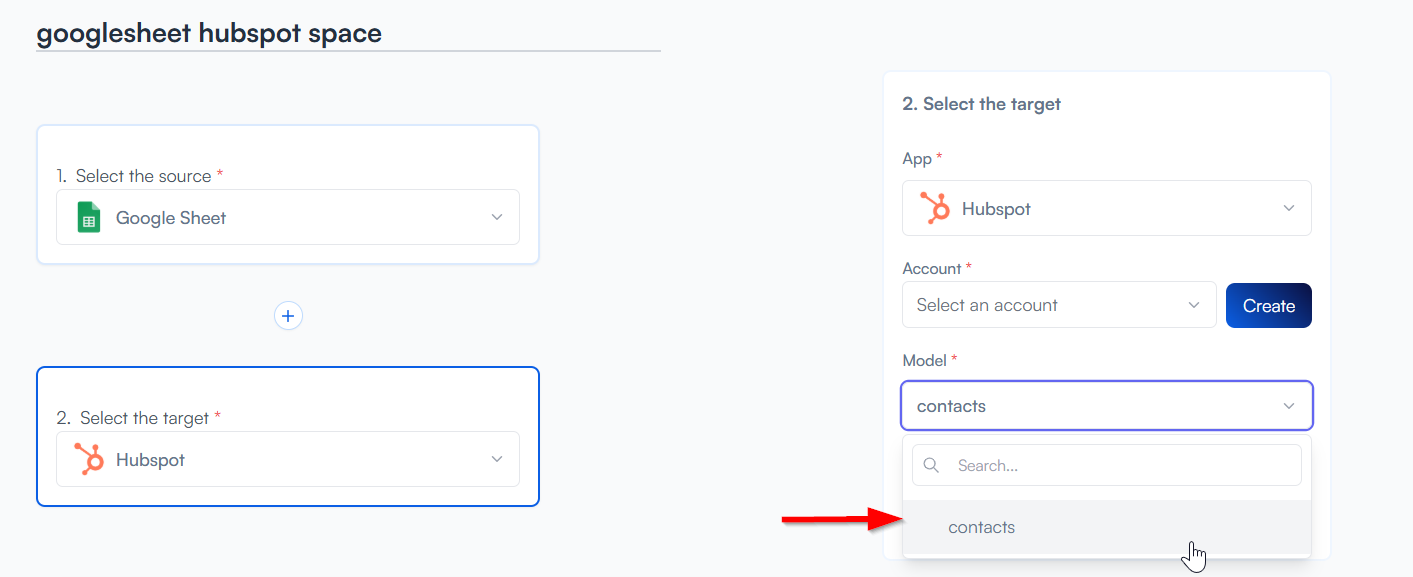Add a step with the plus icon
Screen dimensions: 1413x577
(x=288, y=316)
